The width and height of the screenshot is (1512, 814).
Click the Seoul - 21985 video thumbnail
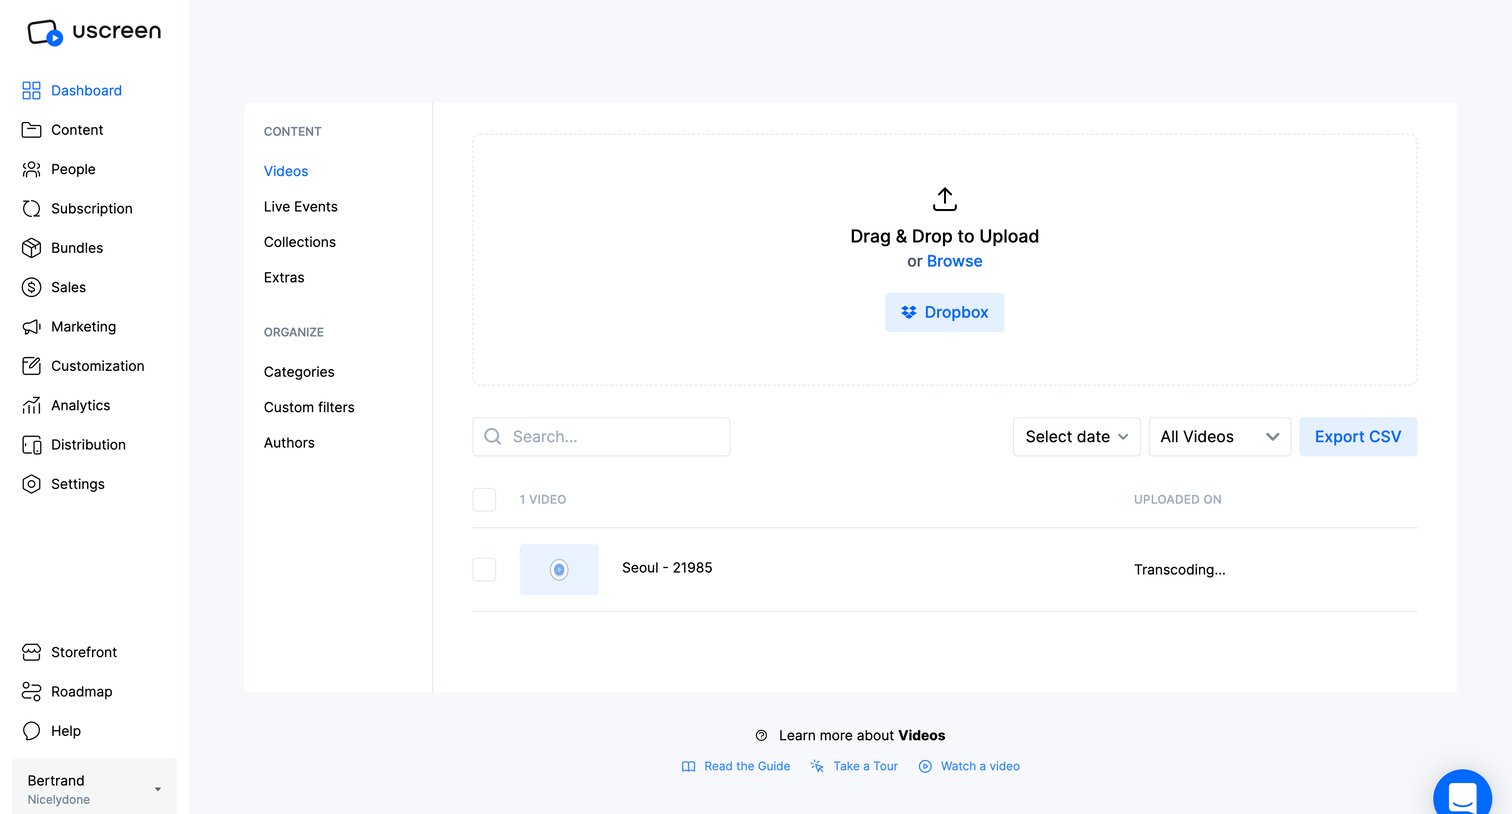pos(559,570)
